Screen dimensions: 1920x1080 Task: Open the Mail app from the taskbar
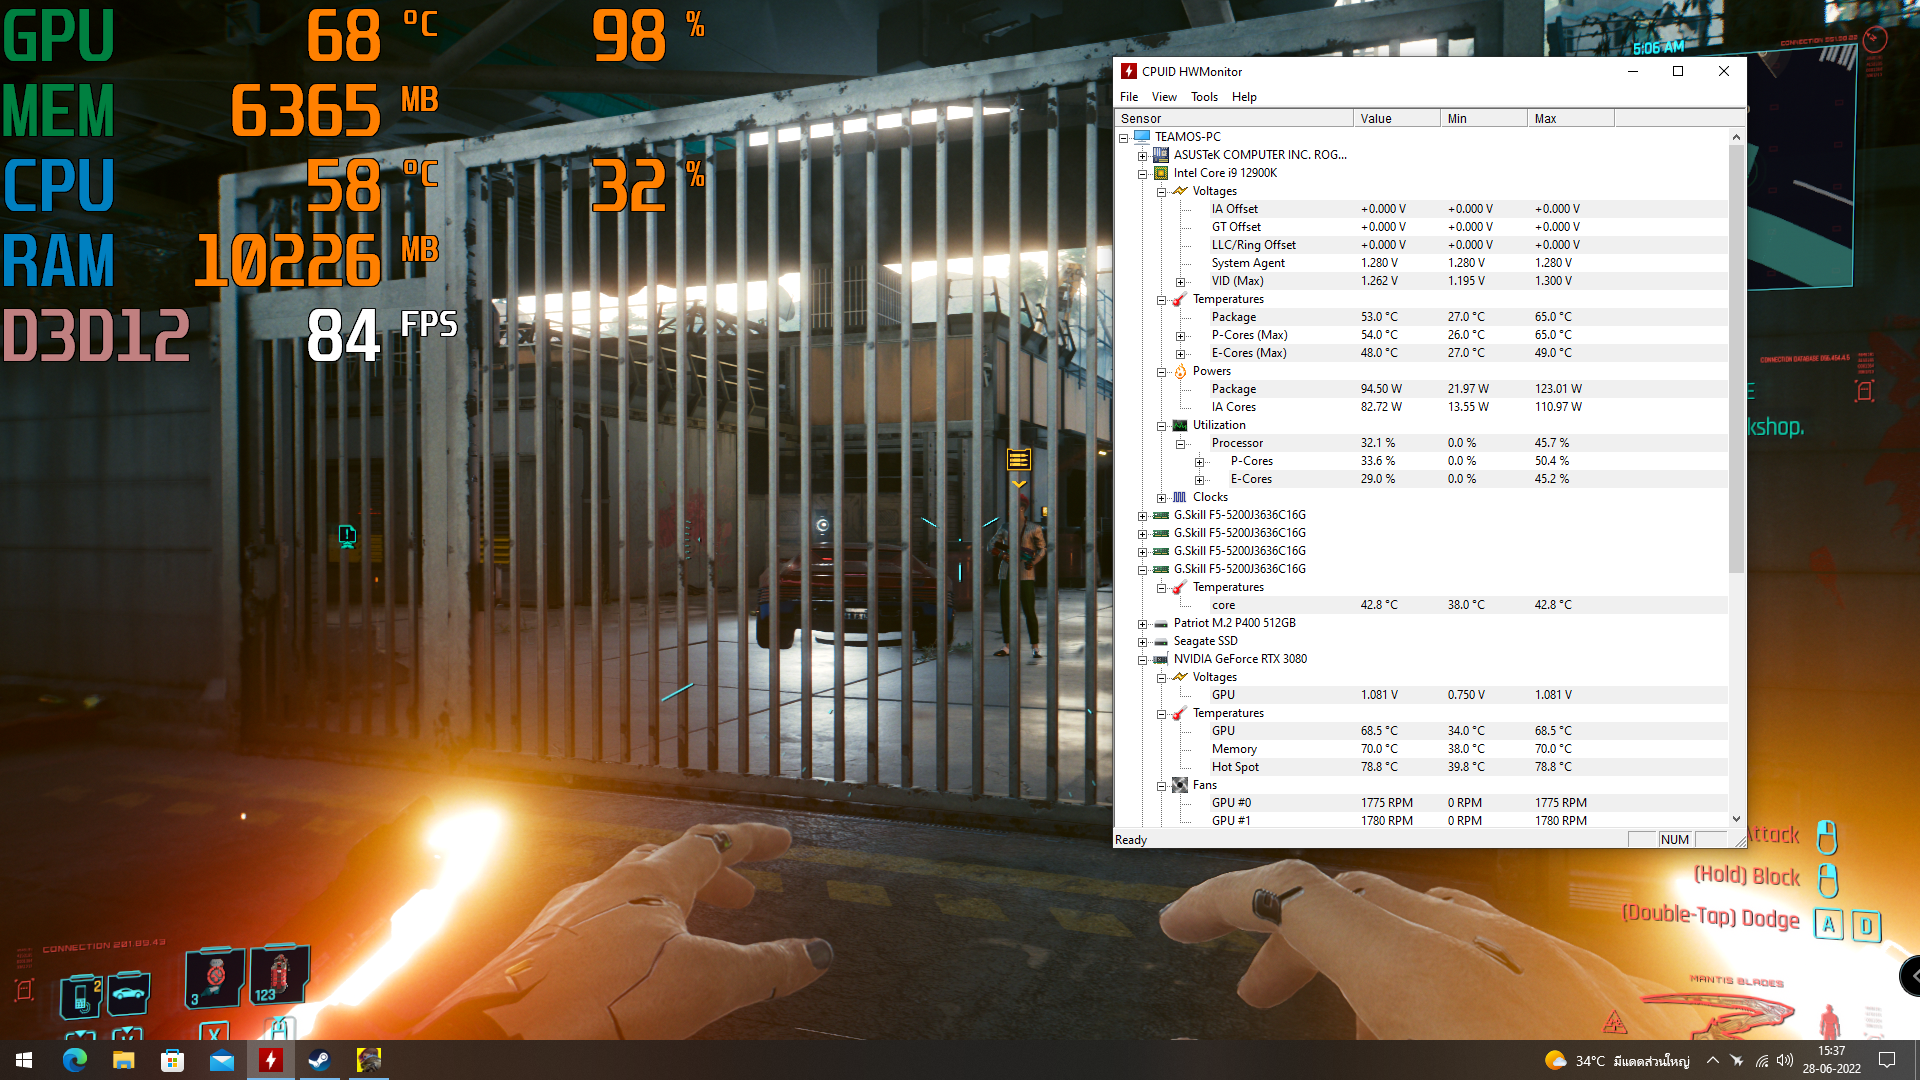pos(221,1060)
